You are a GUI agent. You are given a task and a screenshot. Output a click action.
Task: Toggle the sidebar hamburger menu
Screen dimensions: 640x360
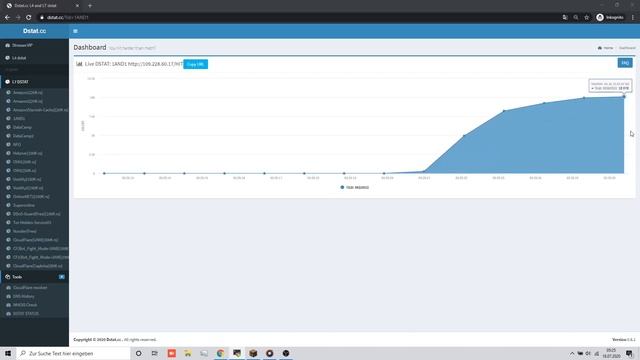pos(75,31)
